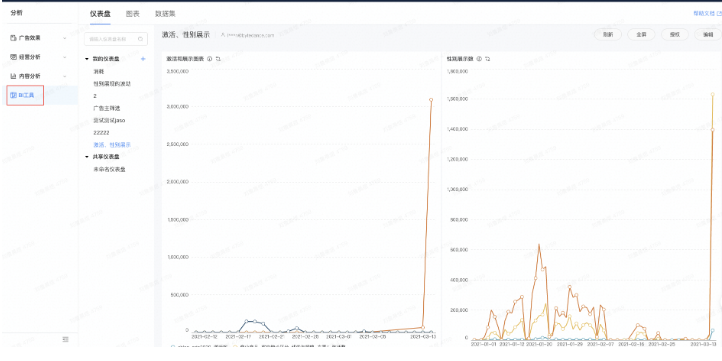Click the info icon on the right chart title

coord(479,59)
